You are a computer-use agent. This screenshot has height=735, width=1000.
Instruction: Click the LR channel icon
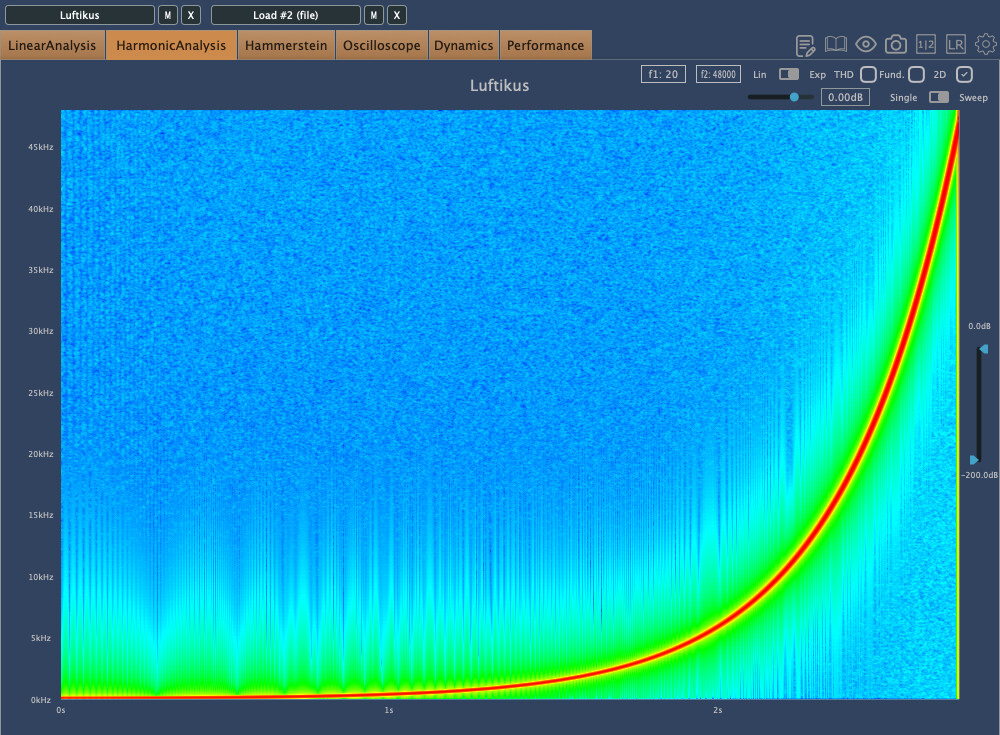pos(956,45)
